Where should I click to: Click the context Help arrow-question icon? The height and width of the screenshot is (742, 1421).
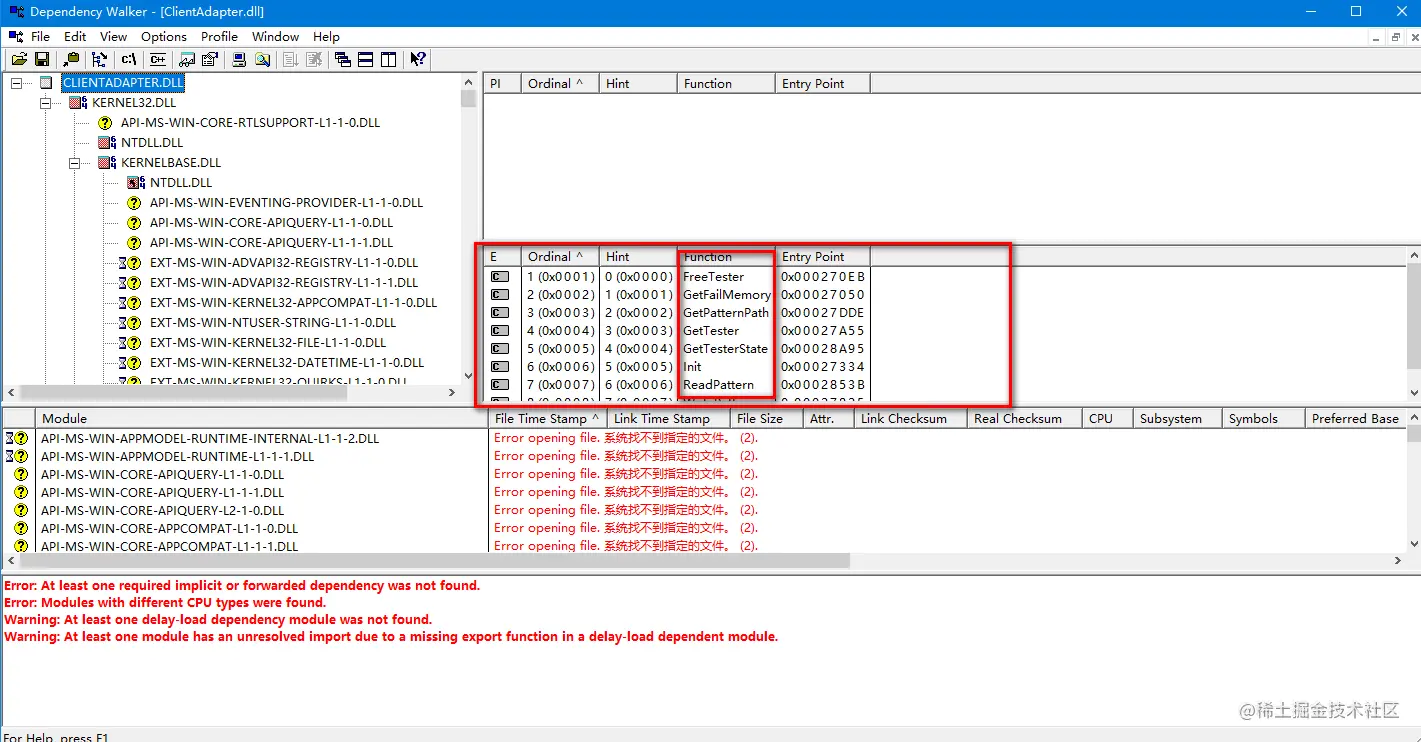(x=418, y=60)
